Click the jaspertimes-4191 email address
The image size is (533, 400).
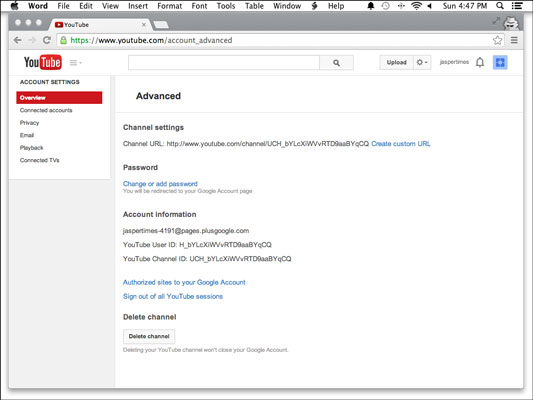point(186,231)
